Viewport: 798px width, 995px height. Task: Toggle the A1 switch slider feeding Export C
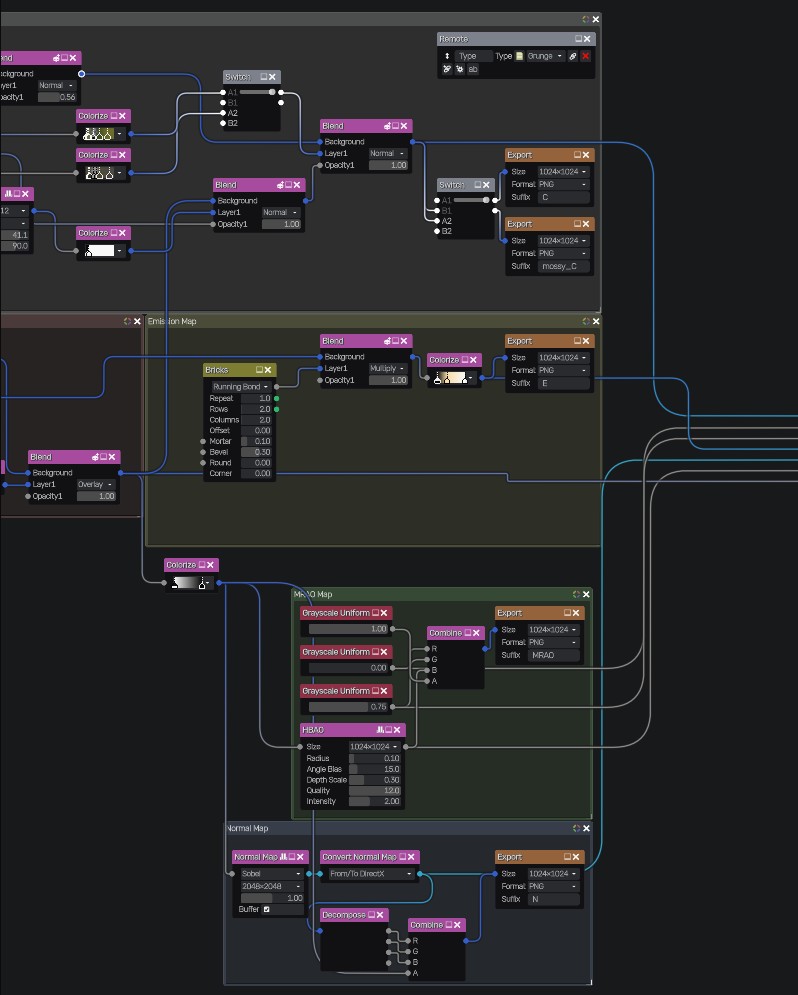(471, 200)
